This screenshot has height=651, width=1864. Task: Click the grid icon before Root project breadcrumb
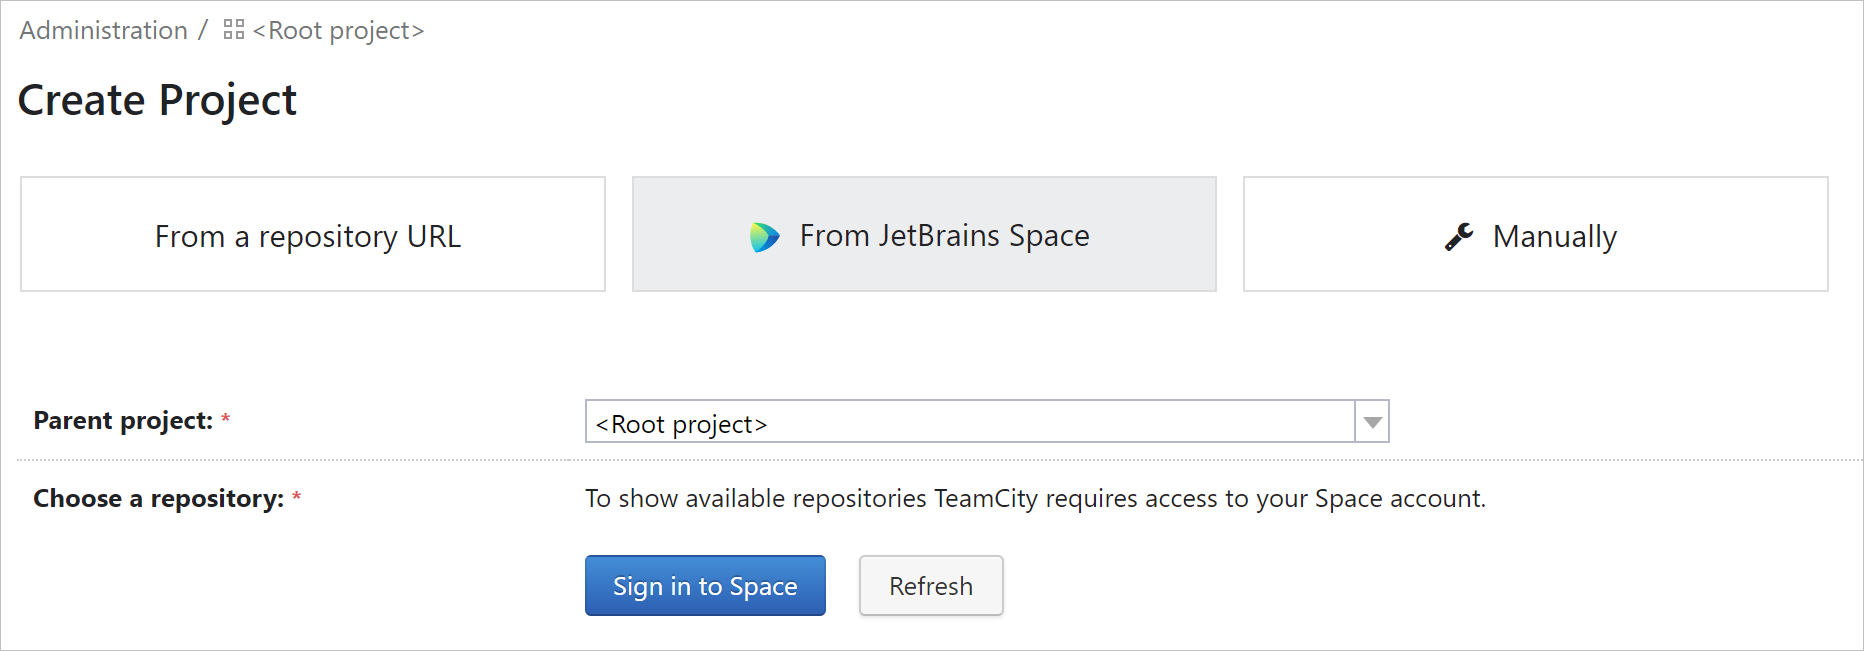tap(234, 30)
